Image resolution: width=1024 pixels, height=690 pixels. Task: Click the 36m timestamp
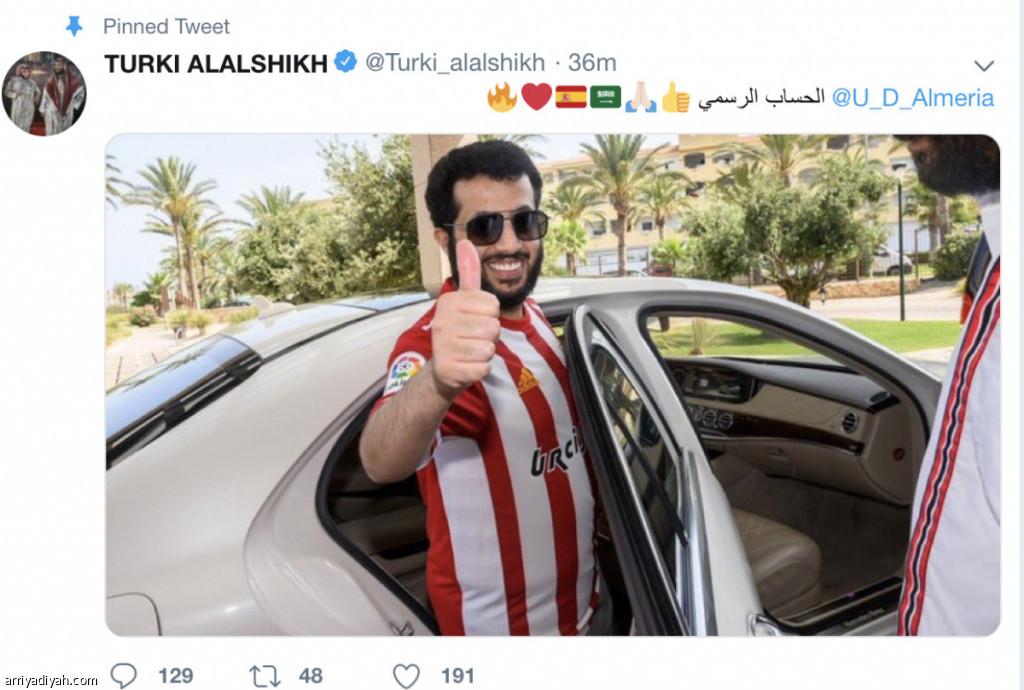tap(592, 63)
